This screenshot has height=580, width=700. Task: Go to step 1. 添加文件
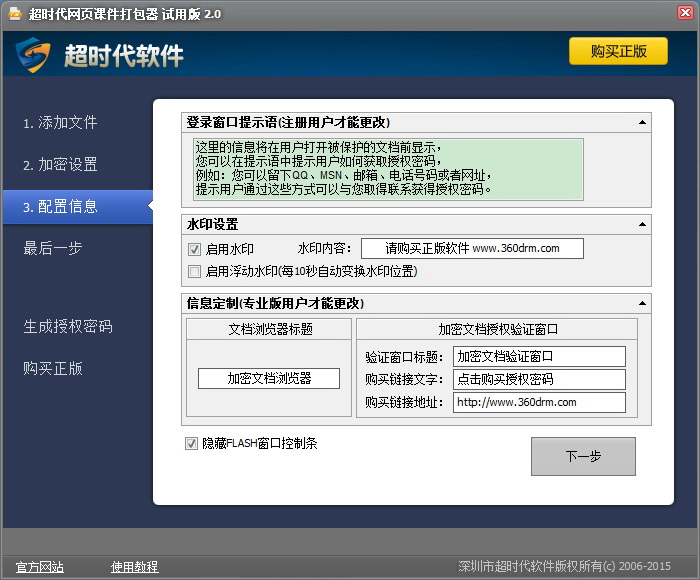point(60,123)
